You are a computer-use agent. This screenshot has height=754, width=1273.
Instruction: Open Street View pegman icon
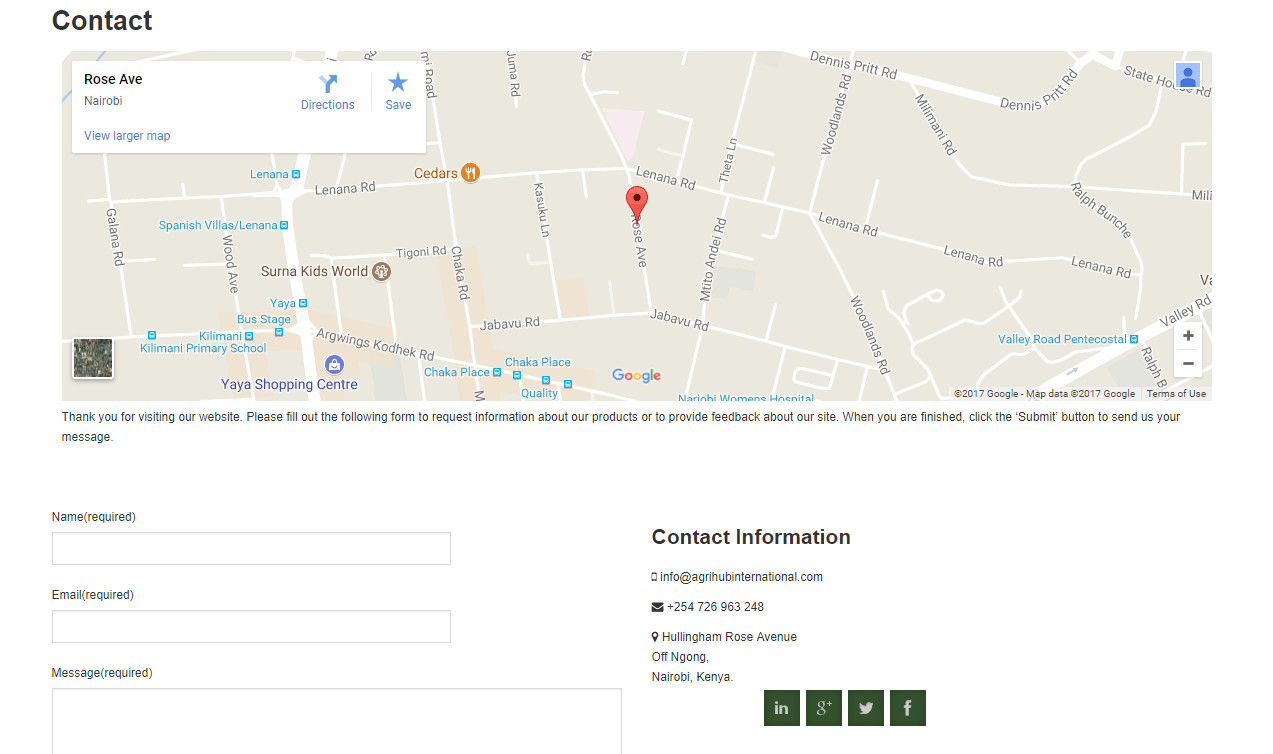click(1187, 76)
